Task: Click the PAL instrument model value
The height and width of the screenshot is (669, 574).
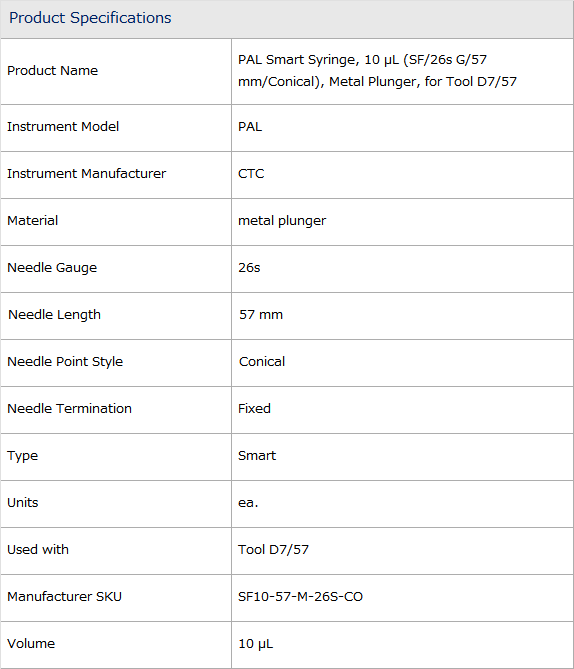Action: coord(250,127)
